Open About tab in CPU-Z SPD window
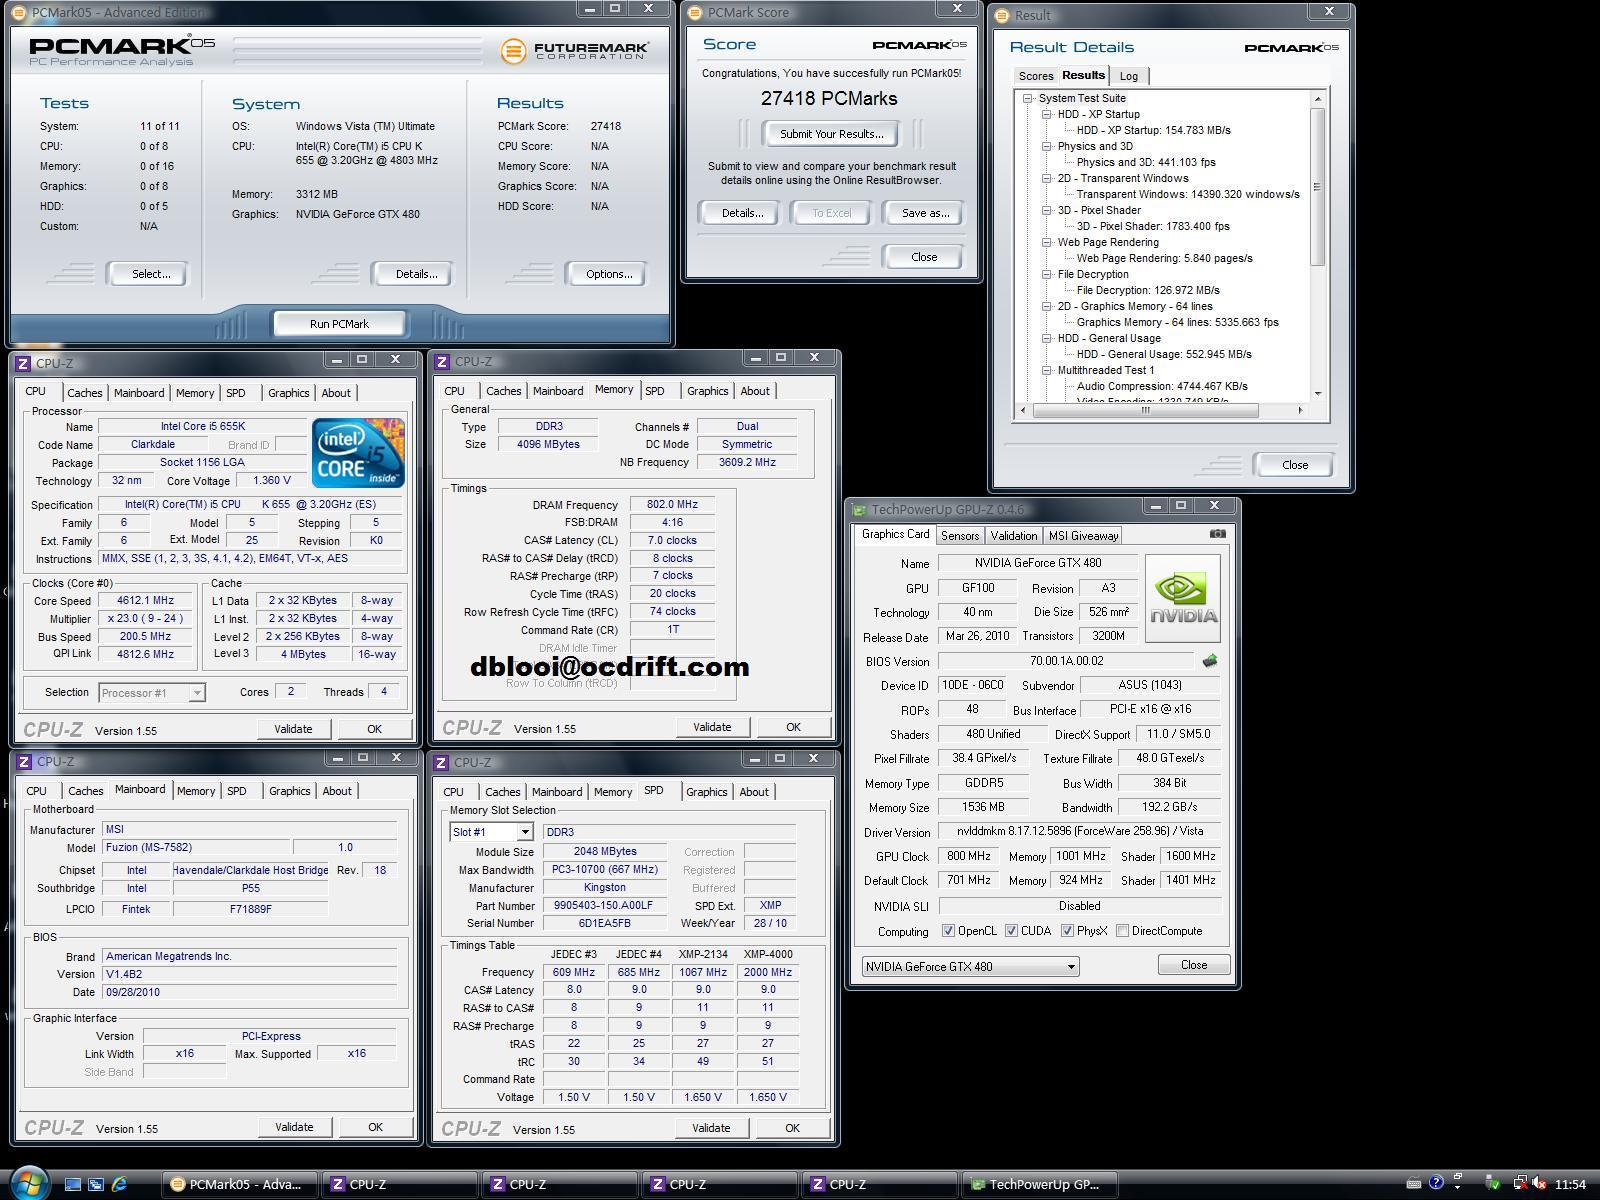1600x1200 pixels. pyautogui.click(x=754, y=792)
